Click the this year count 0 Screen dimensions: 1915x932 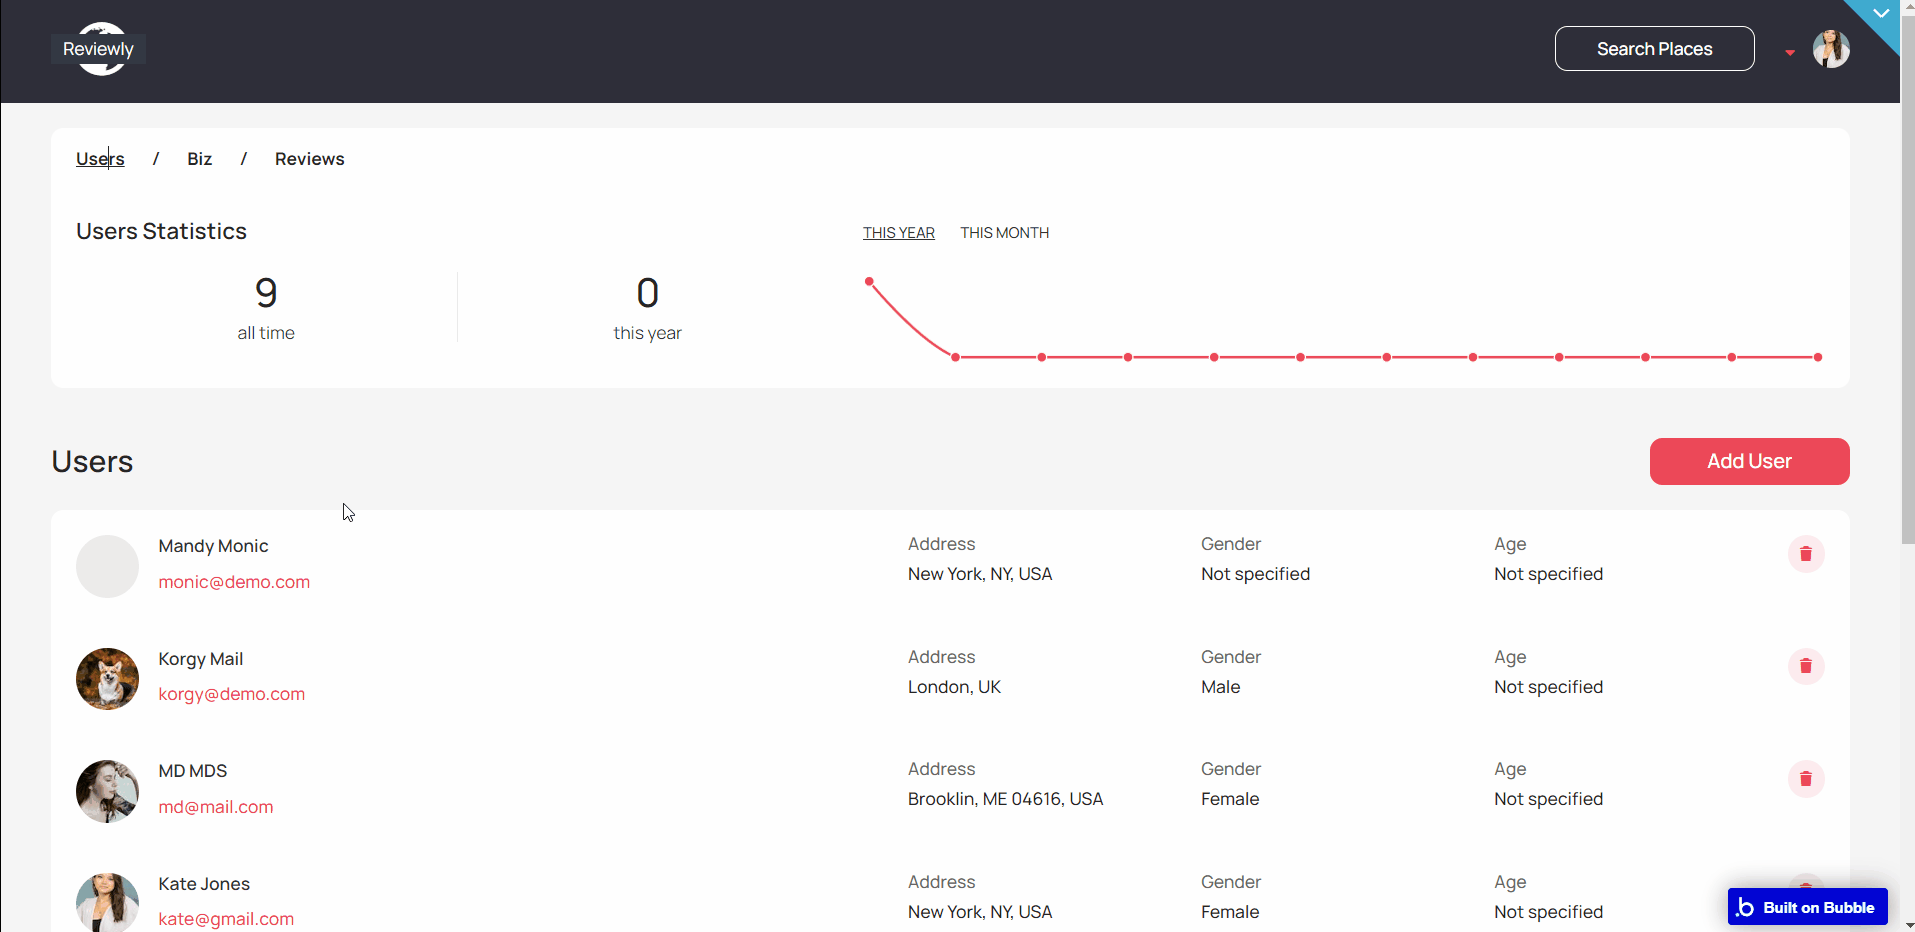tap(648, 293)
